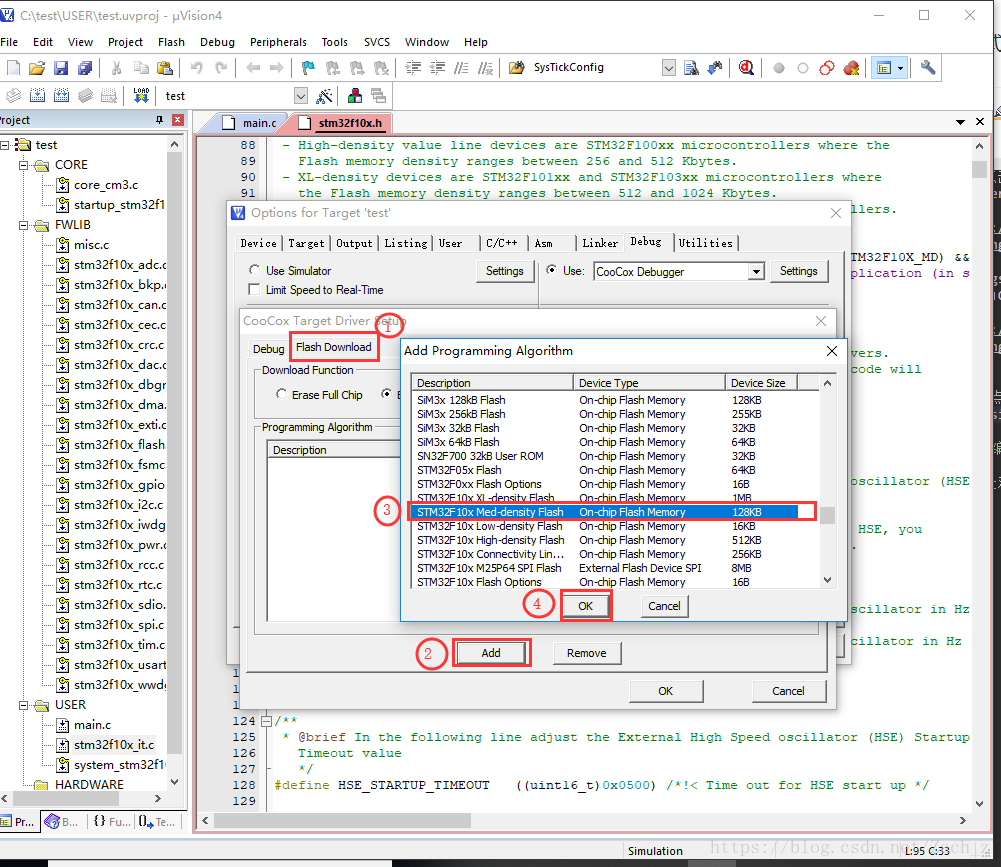Image resolution: width=1001 pixels, height=867 pixels.
Task: Cancel the Add Programming Algorithm dialog
Action: pos(664,606)
